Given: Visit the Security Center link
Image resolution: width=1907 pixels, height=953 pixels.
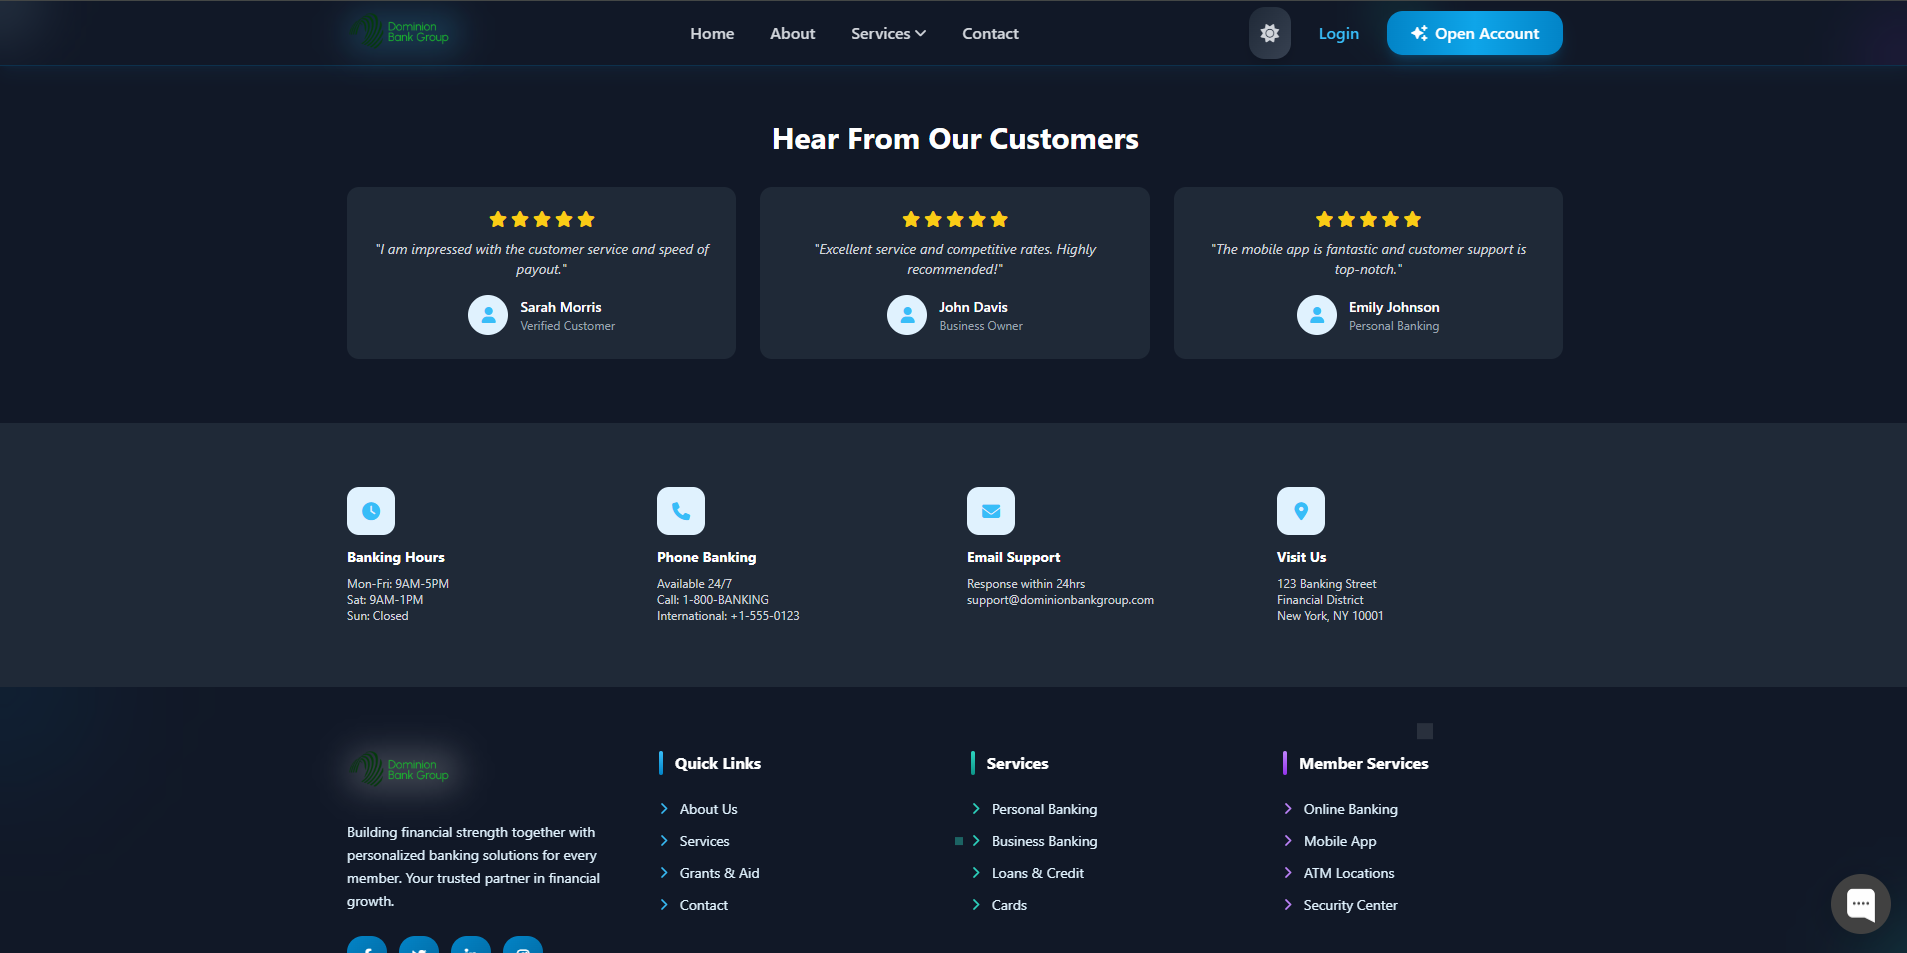Looking at the screenshot, I should tap(1350, 905).
